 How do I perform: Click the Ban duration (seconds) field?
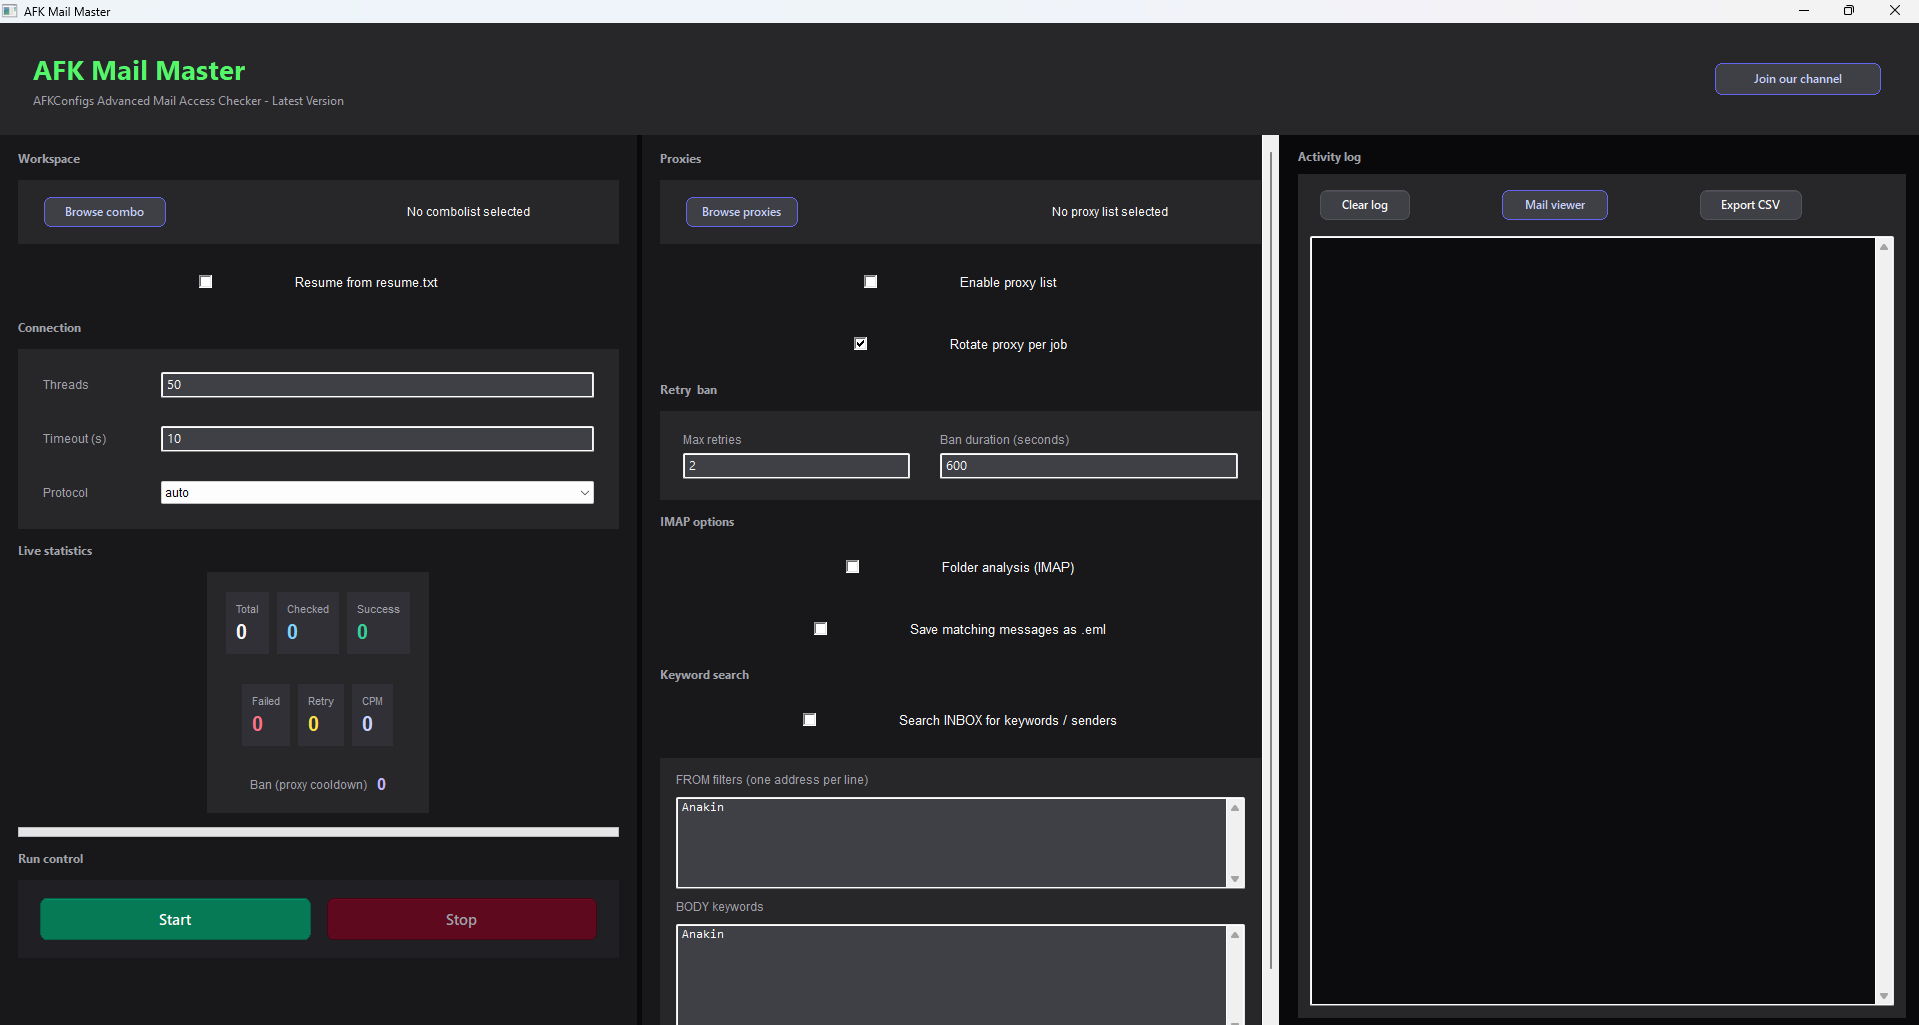tap(1088, 466)
